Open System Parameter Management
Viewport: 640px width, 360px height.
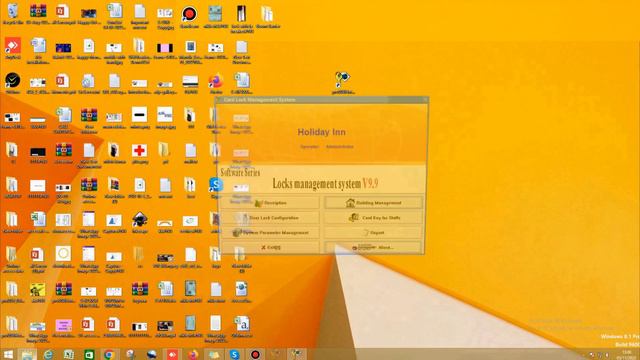tap(270, 232)
